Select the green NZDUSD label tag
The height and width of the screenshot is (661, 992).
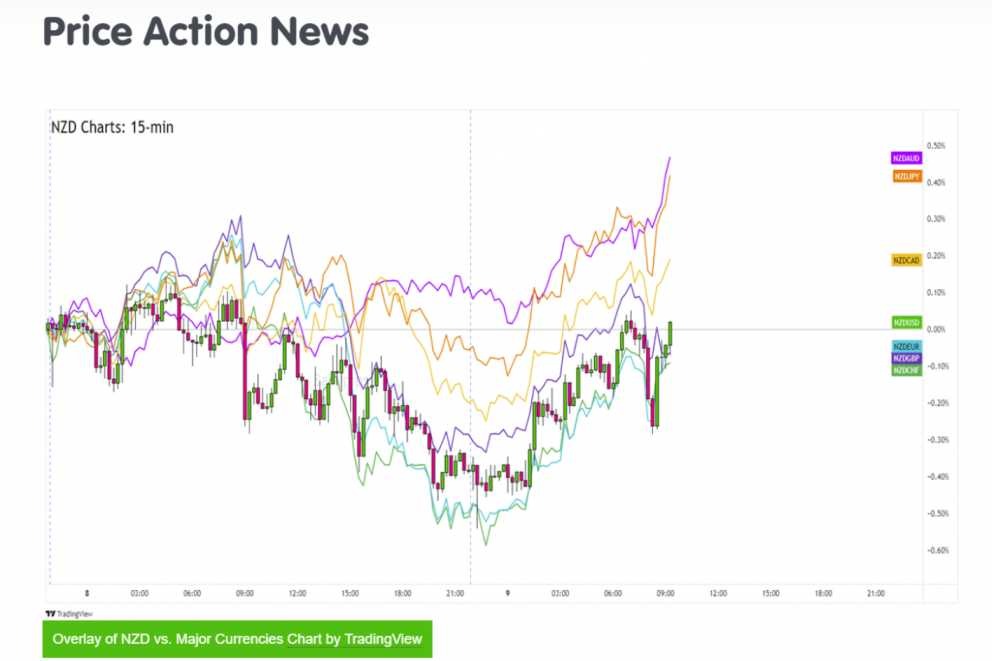906,322
